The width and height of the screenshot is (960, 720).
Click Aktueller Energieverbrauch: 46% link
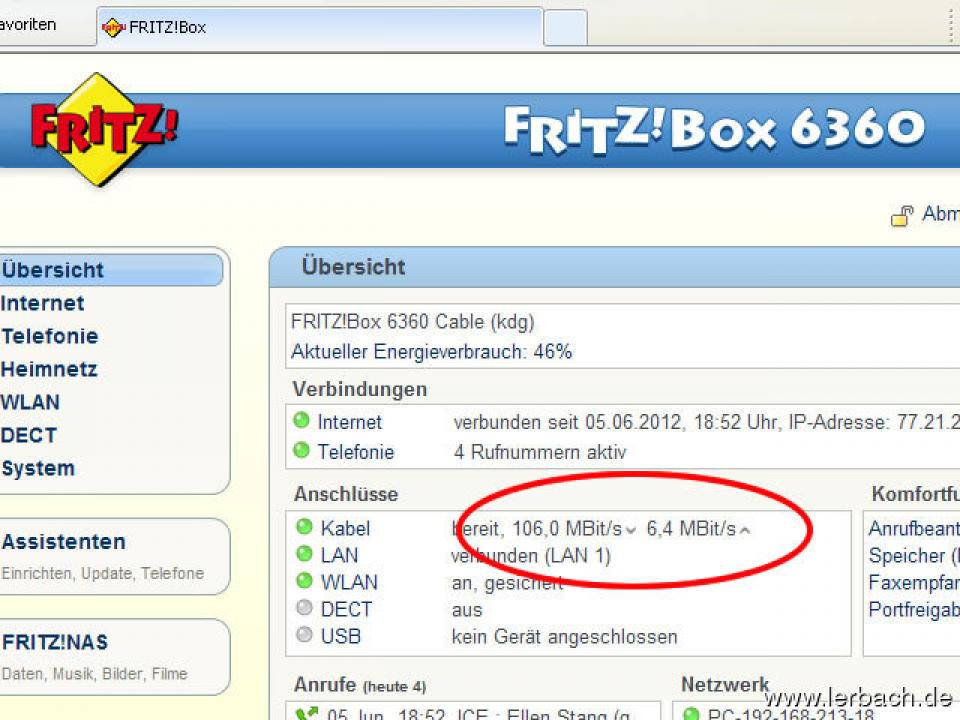tap(432, 351)
